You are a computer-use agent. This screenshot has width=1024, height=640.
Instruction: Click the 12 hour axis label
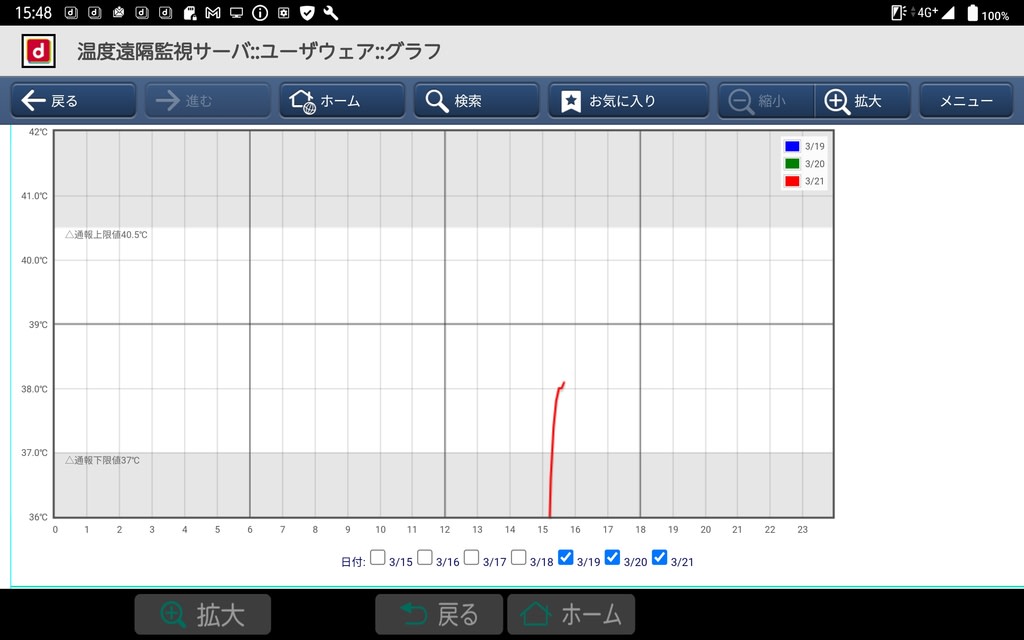point(445,530)
